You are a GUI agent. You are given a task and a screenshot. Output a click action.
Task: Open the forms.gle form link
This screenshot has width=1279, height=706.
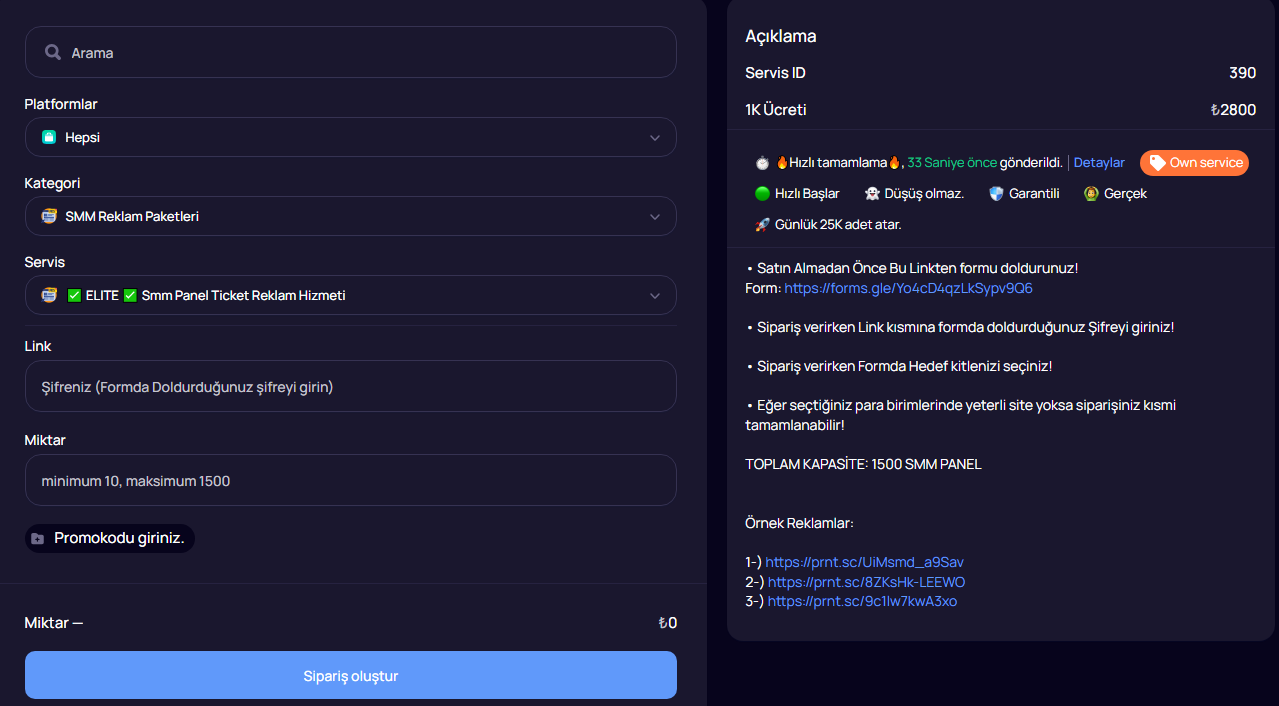[908, 288]
